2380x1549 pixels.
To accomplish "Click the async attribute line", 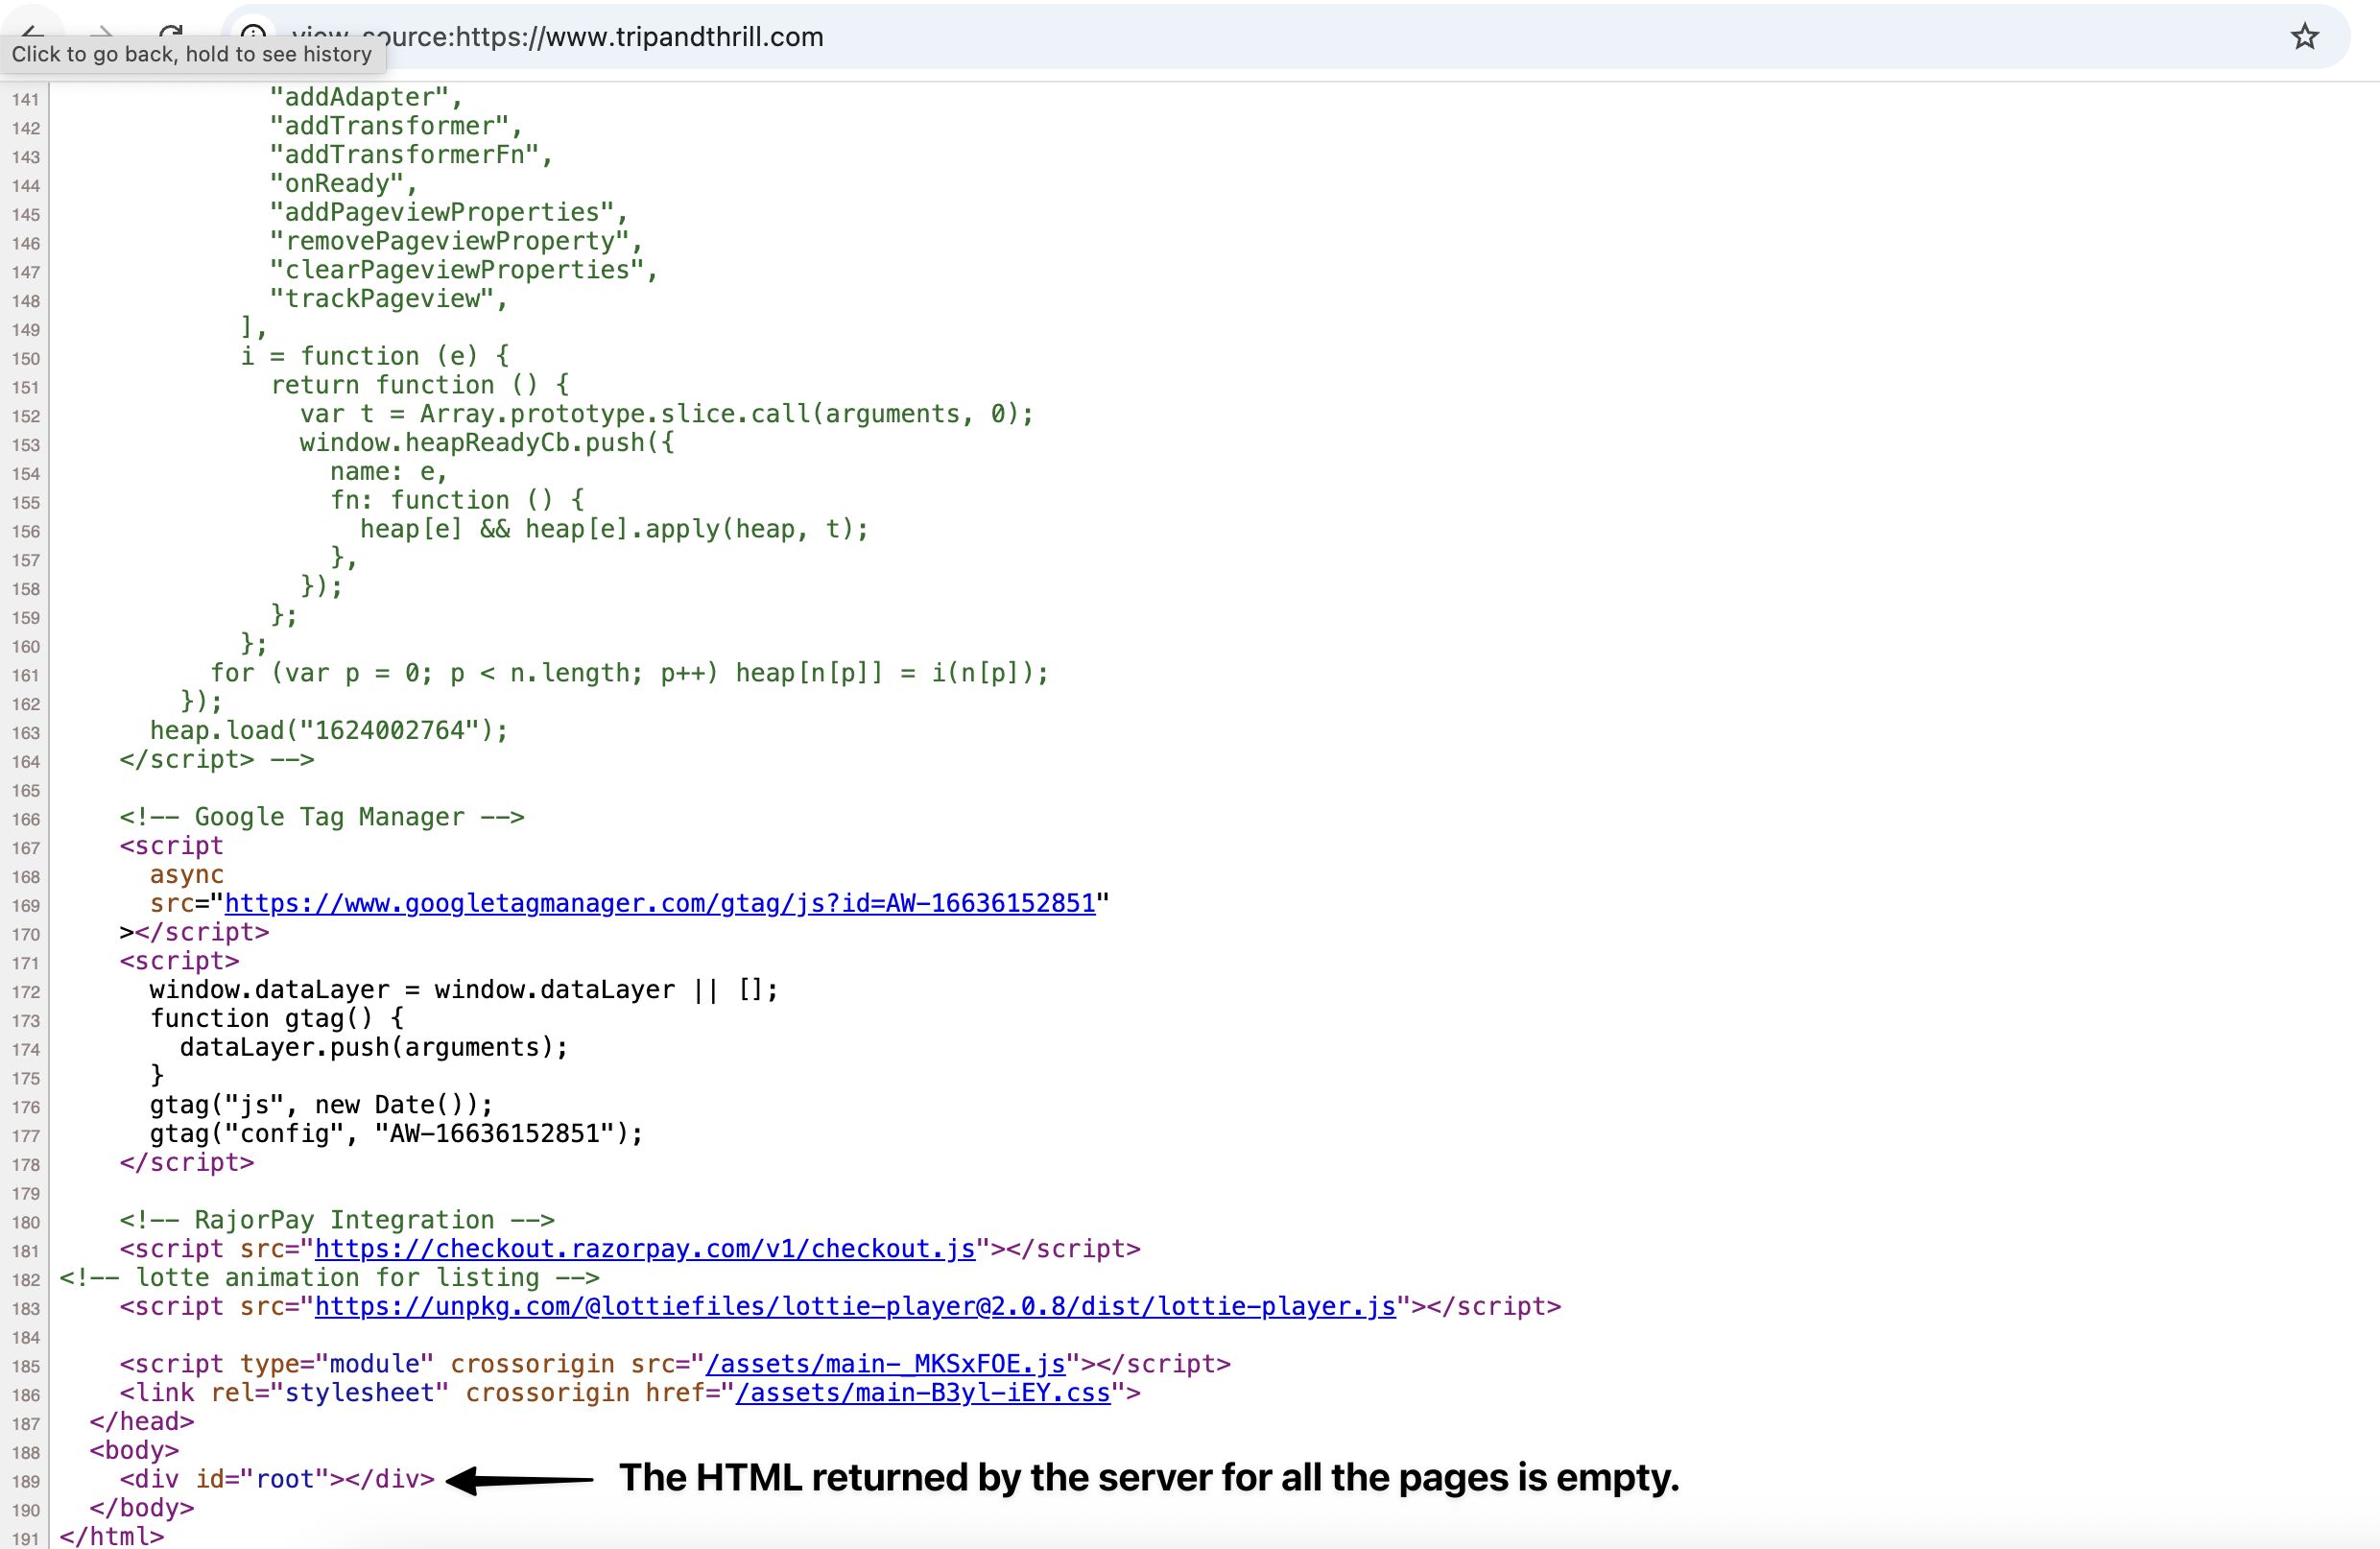I will 187,875.
